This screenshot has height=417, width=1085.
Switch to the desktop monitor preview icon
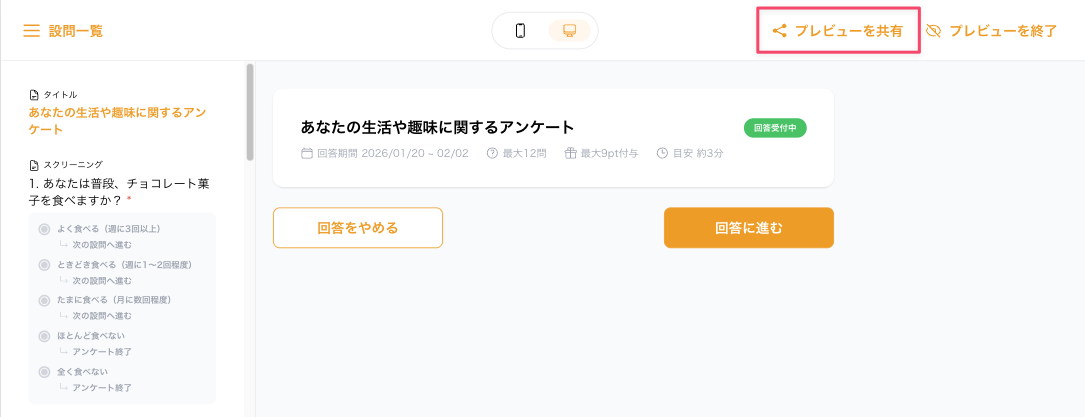point(569,31)
